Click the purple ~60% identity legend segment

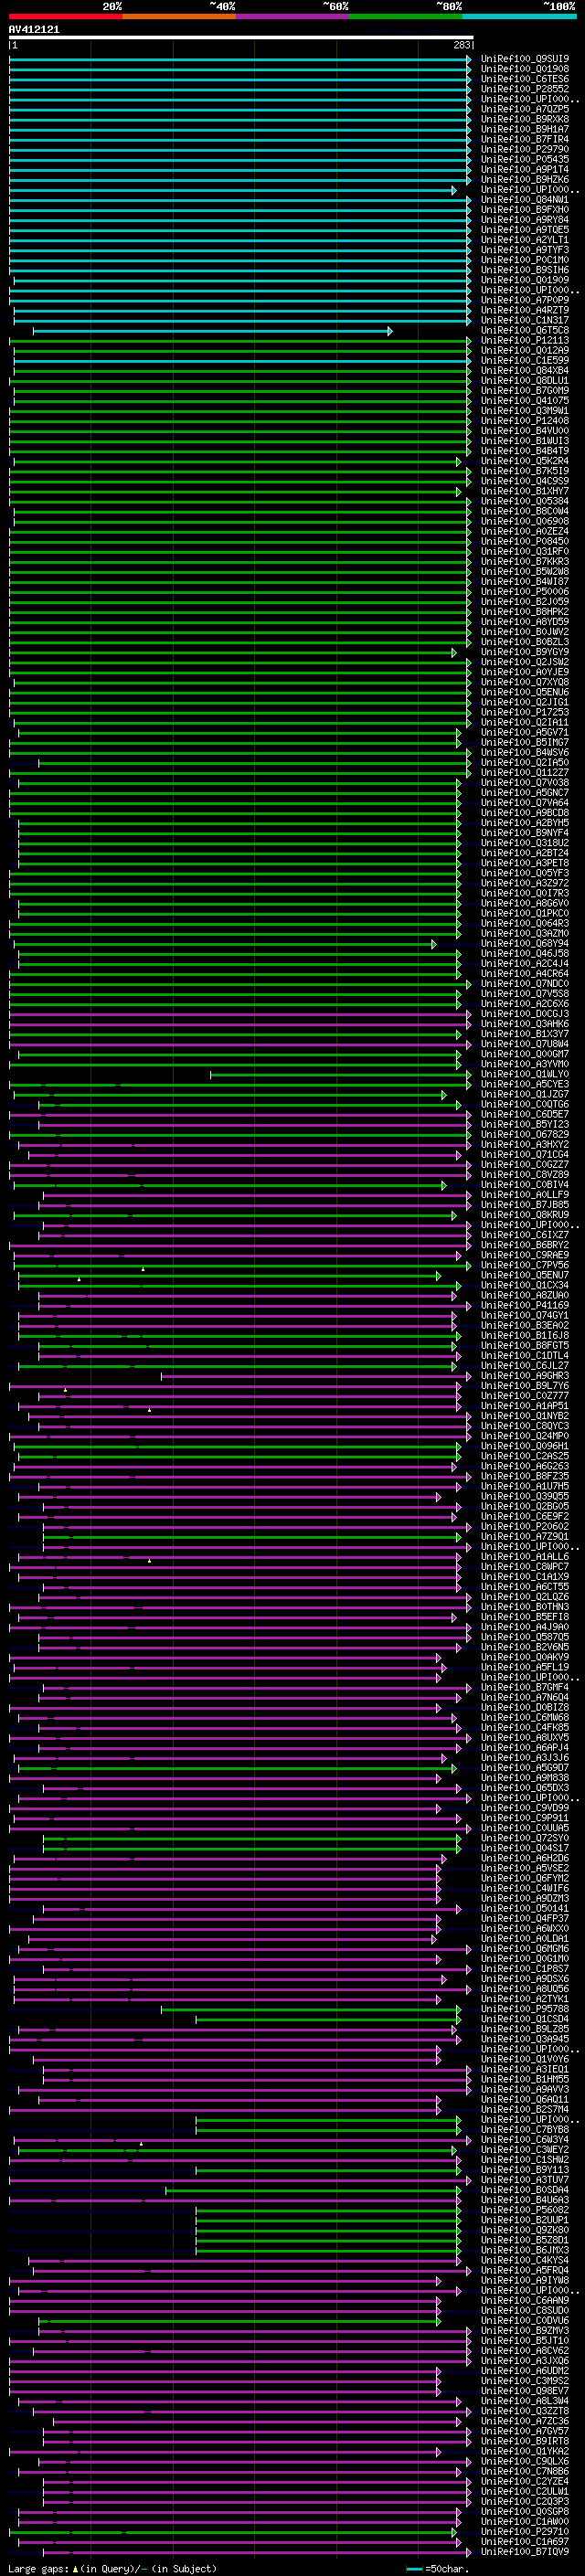(x=293, y=16)
